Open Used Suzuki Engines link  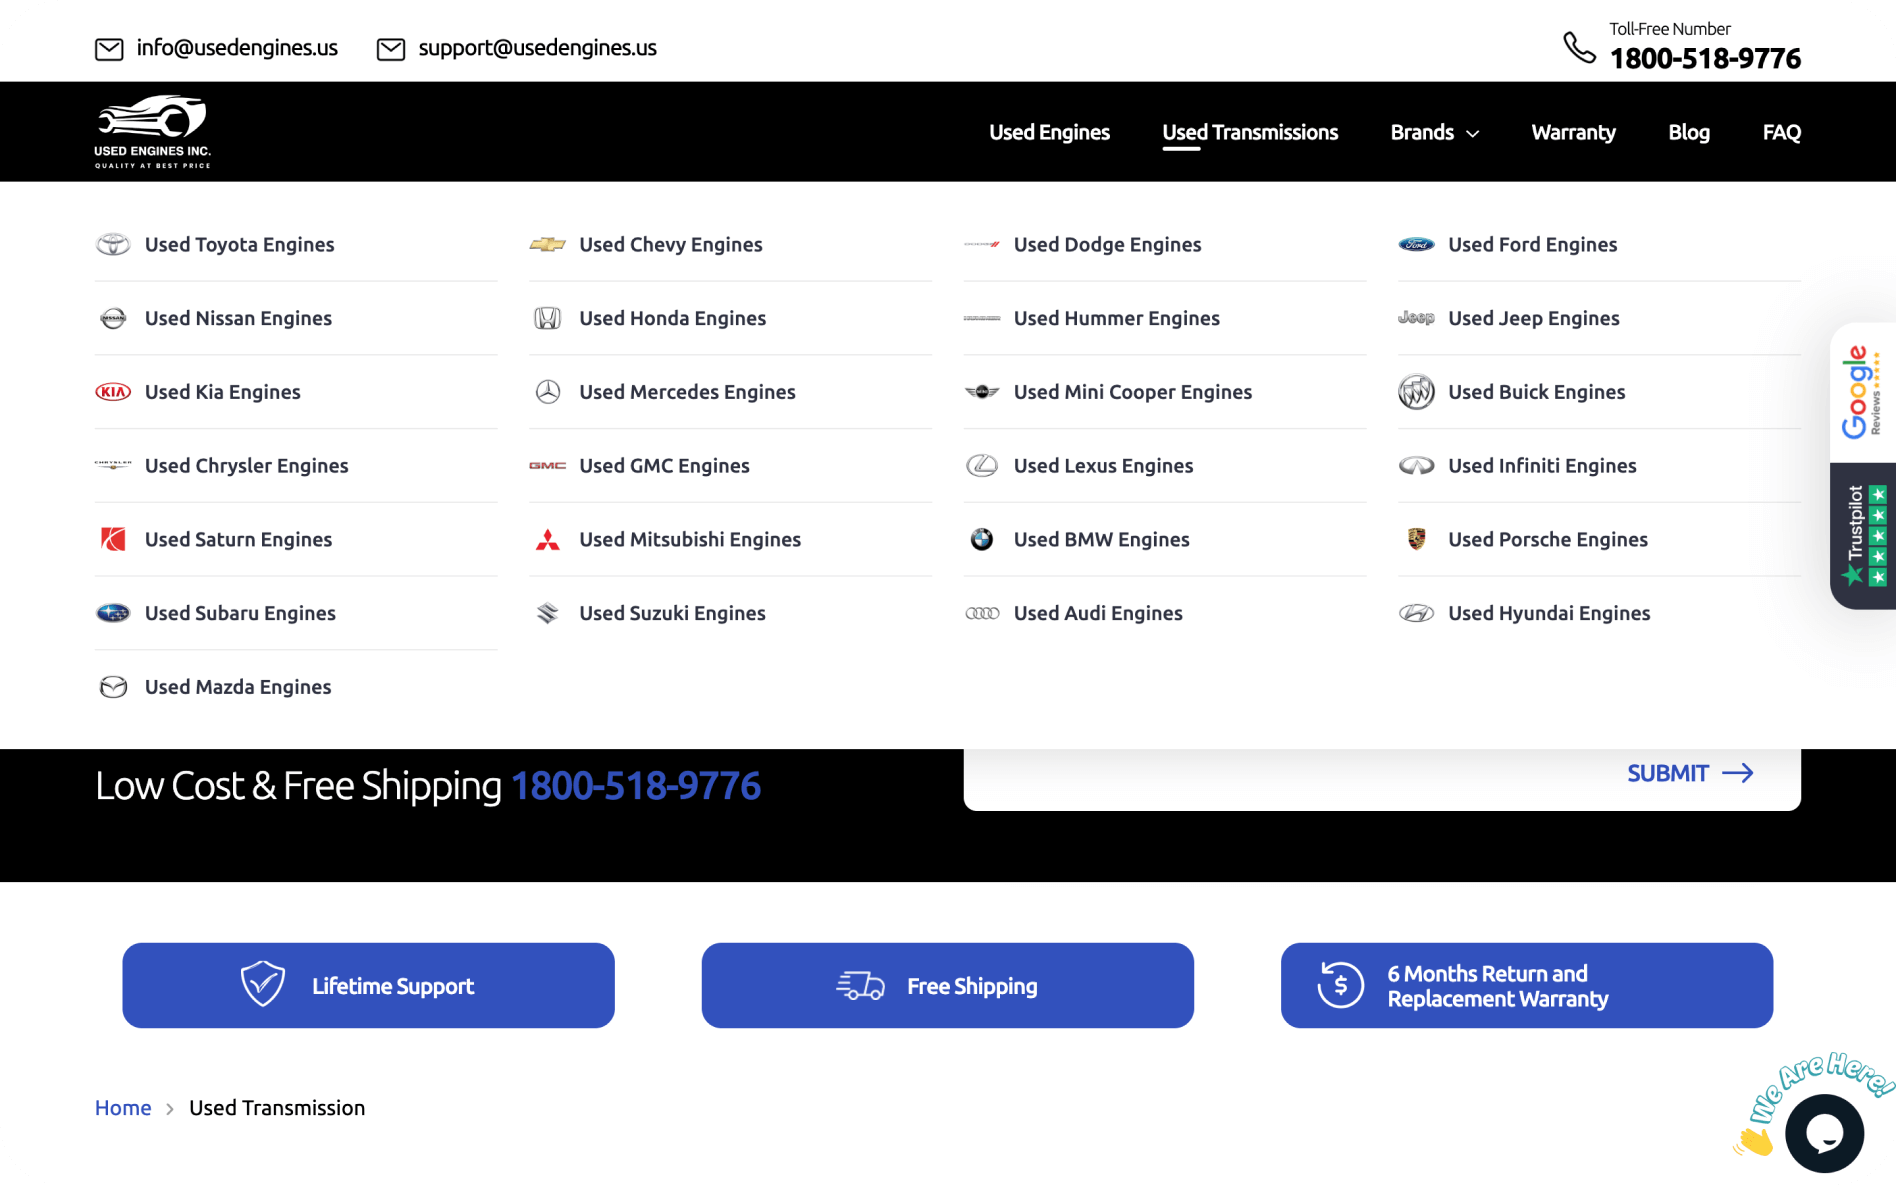pos(672,613)
